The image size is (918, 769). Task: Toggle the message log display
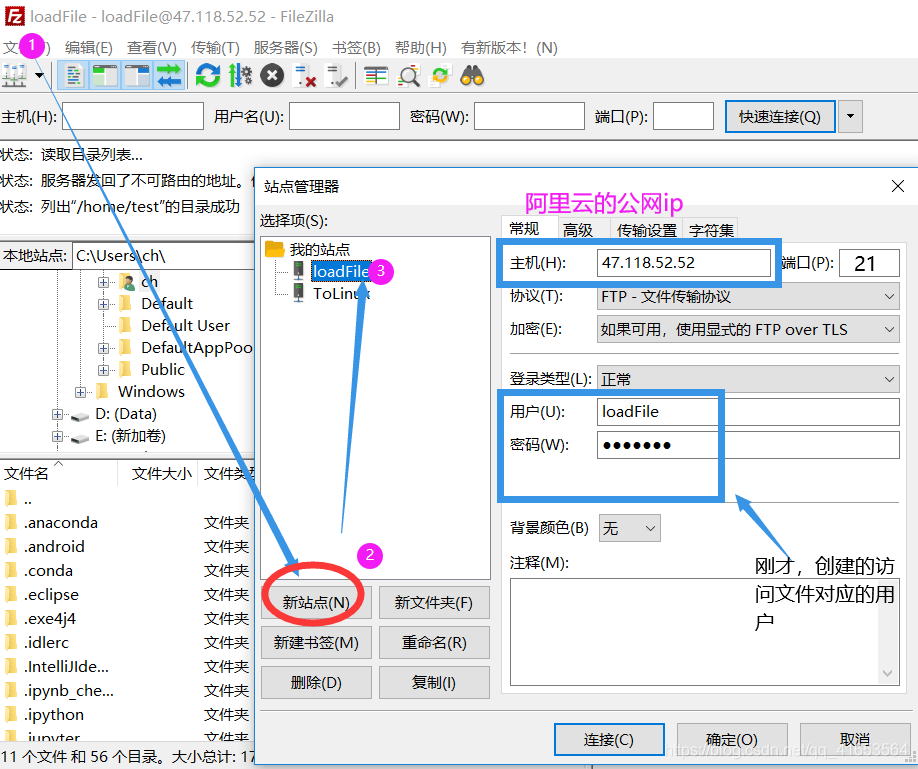point(74,76)
